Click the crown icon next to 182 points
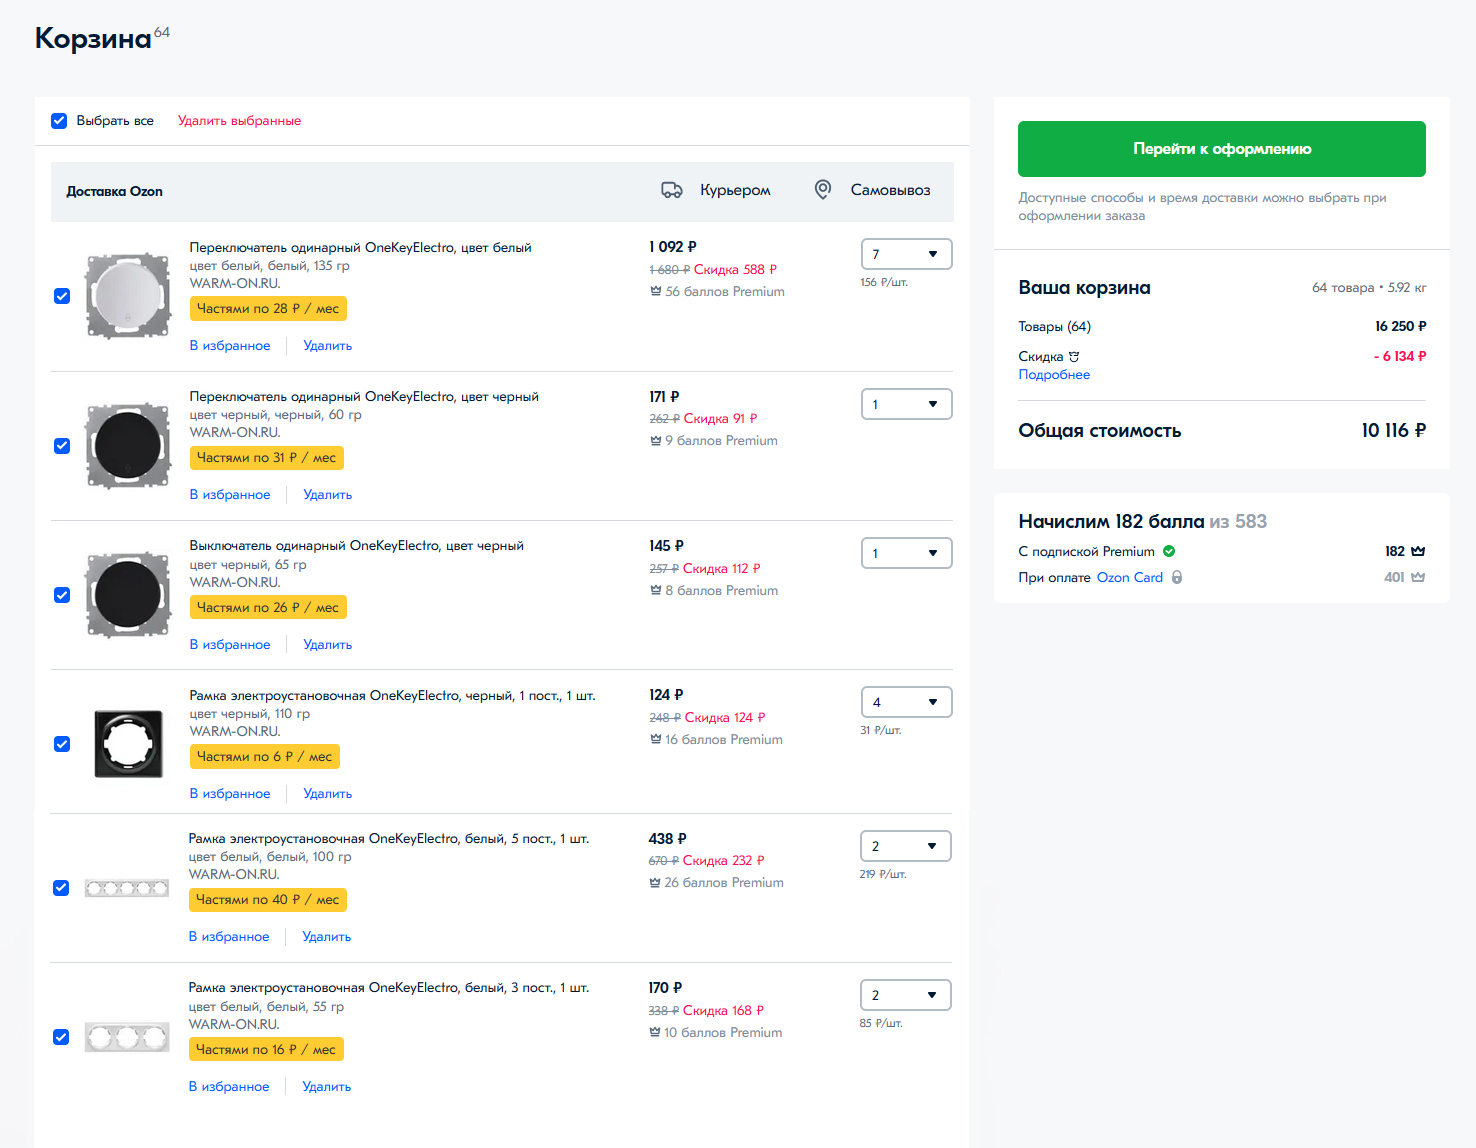The height and width of the screenshot is (1148, 1476). tap(1418, 551)
